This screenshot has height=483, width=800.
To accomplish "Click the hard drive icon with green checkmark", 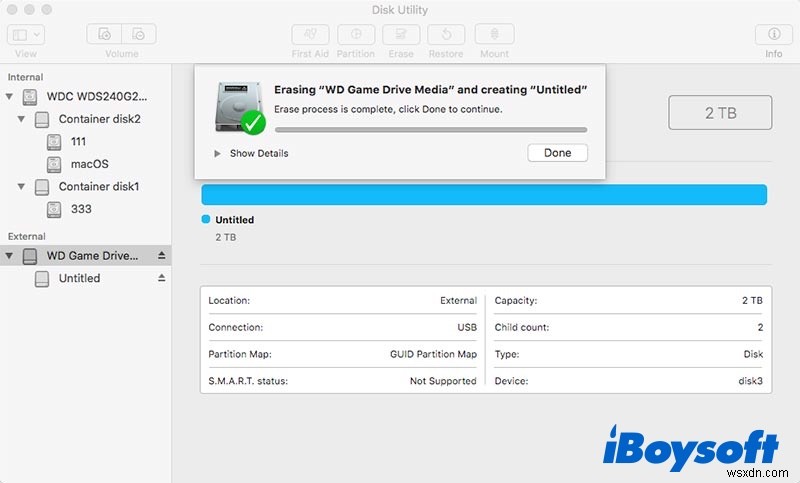I will (x=240, y=108).
